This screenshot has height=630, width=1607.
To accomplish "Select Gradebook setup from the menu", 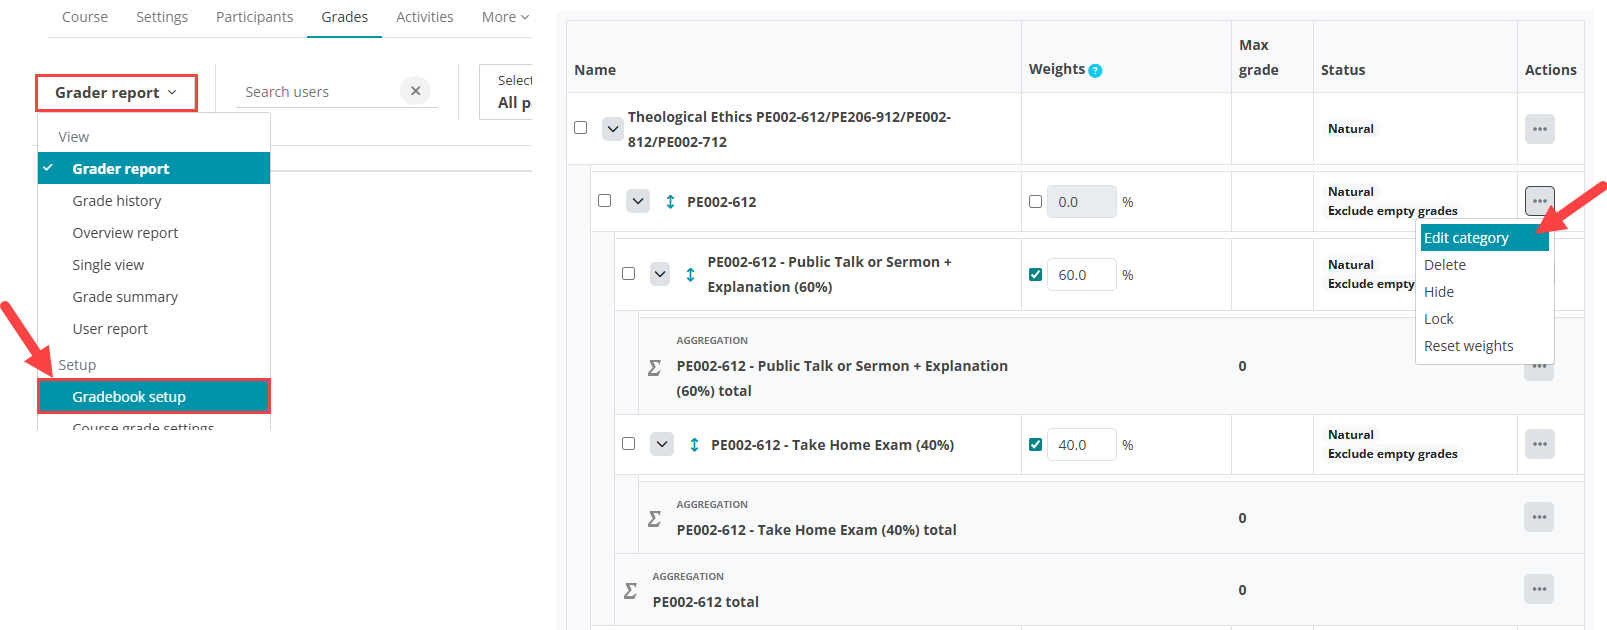I will [x=154, y=397].
